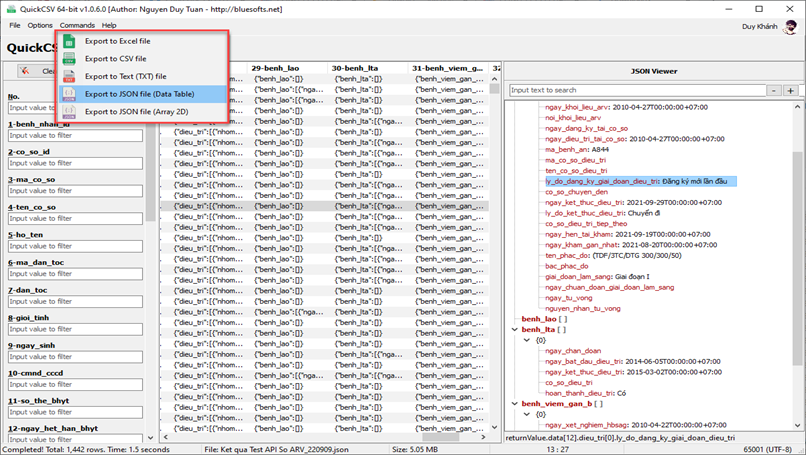Choose Export to Text (TXT) file
806x455 pixels.
[x=142, y=76]
